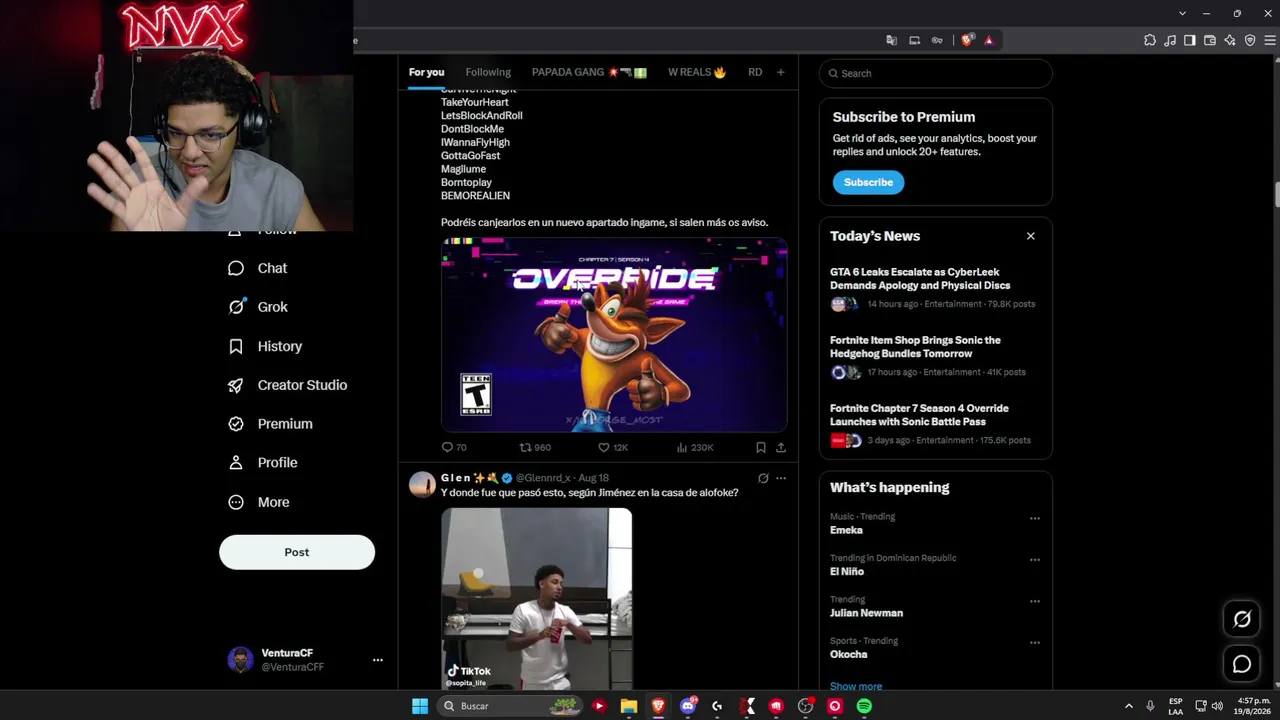Like the Override tweet with 12K likes

[x=612, y=447]
